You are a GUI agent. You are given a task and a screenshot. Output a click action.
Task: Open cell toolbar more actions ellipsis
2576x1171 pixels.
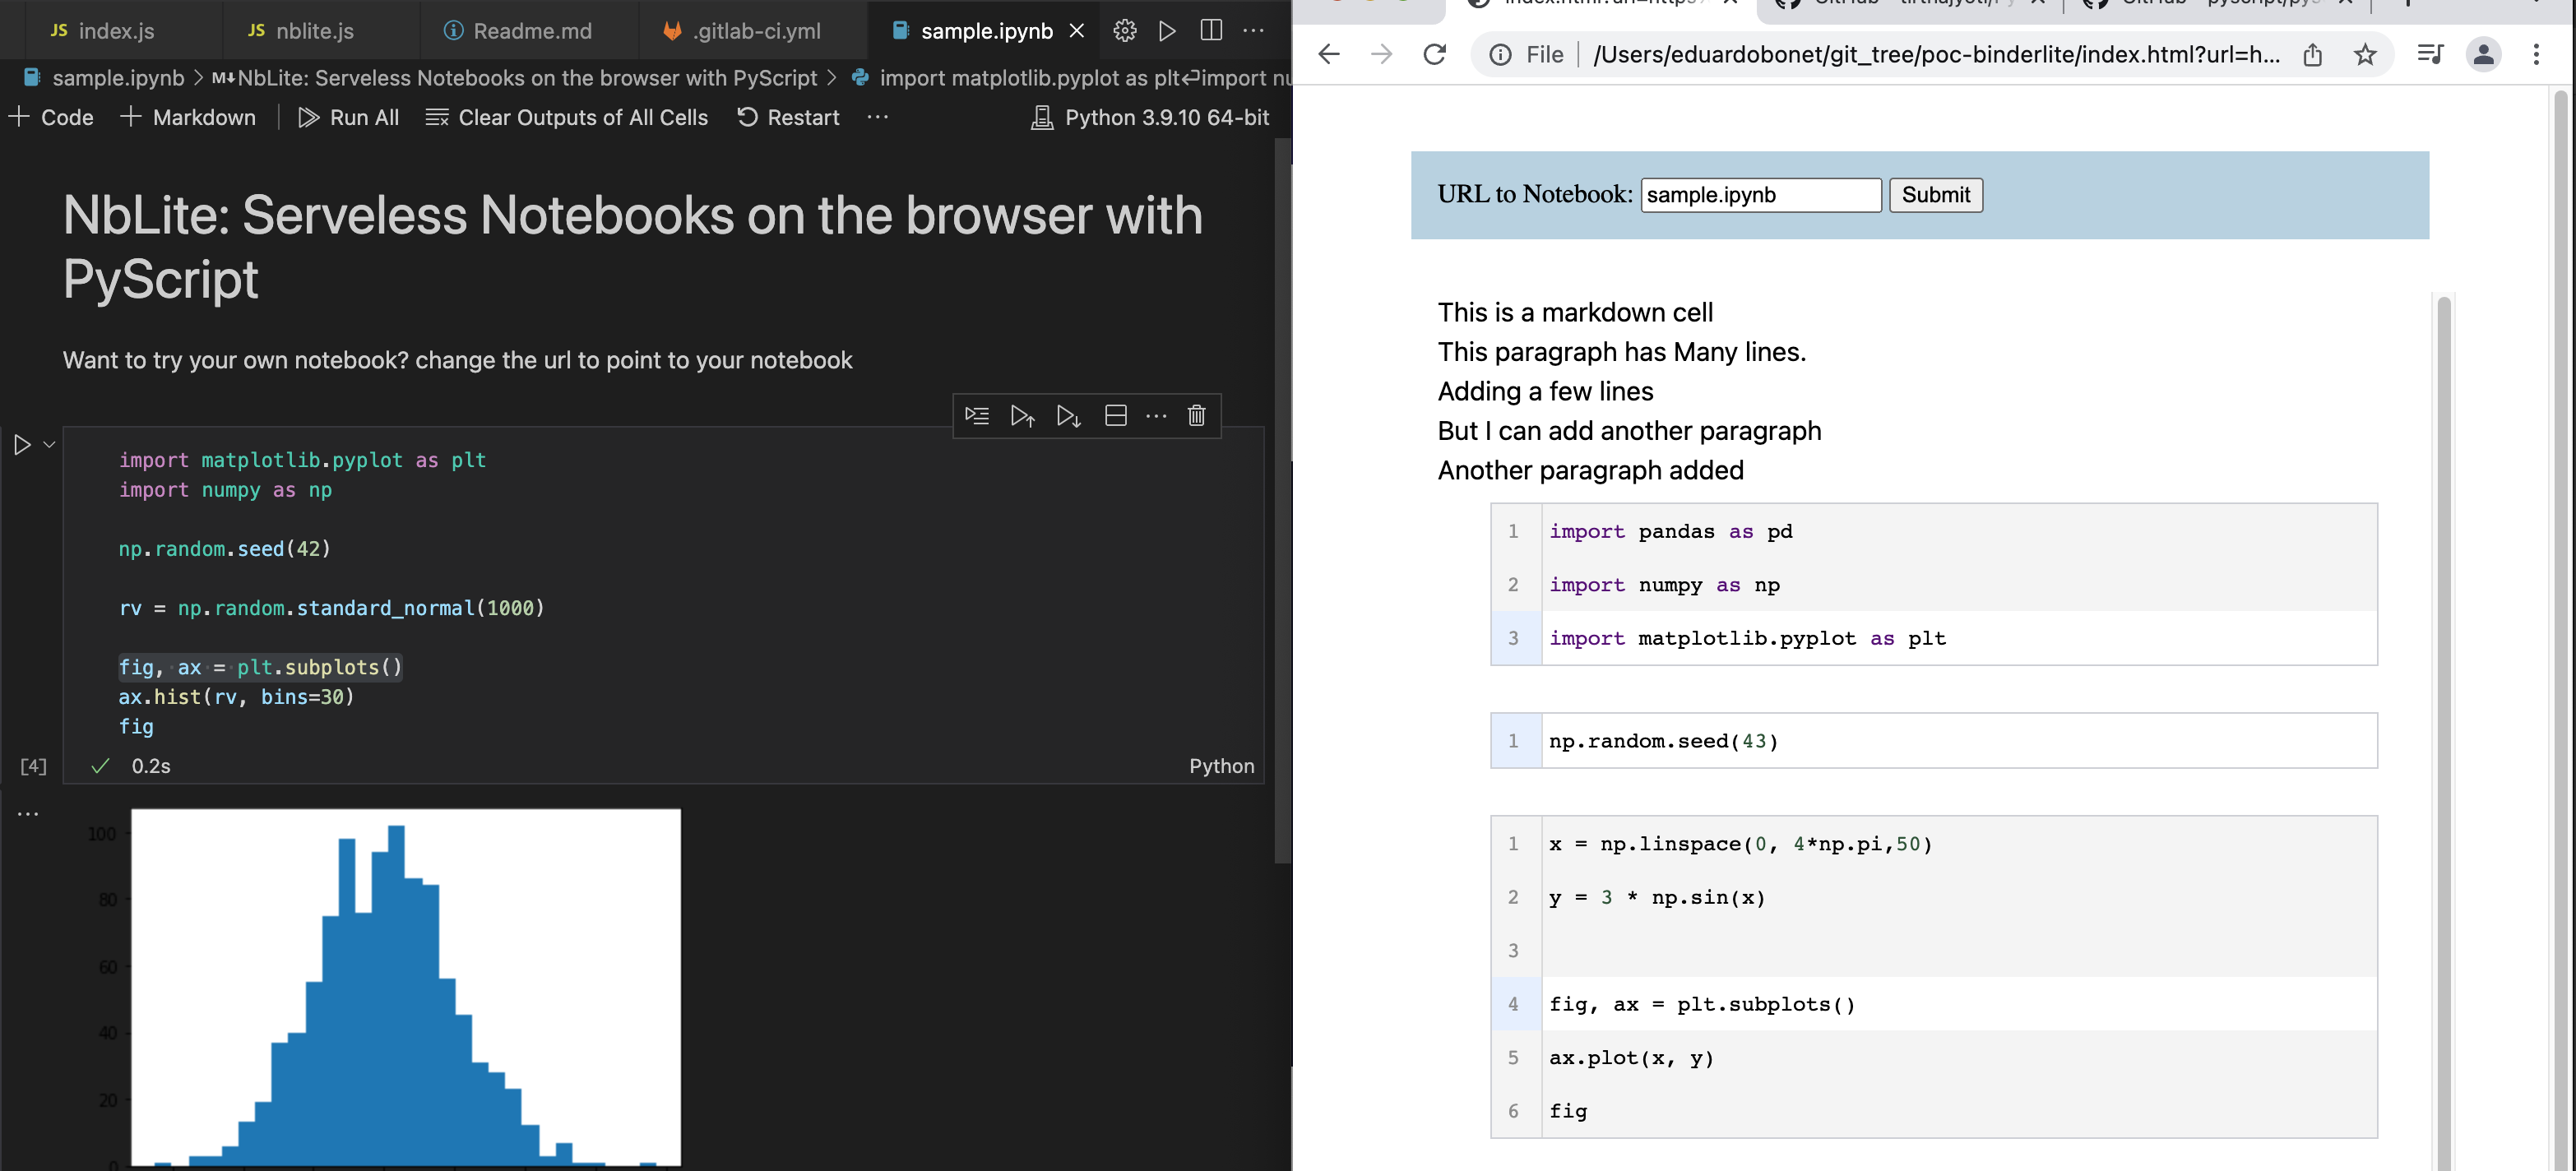coord(1156,416)
